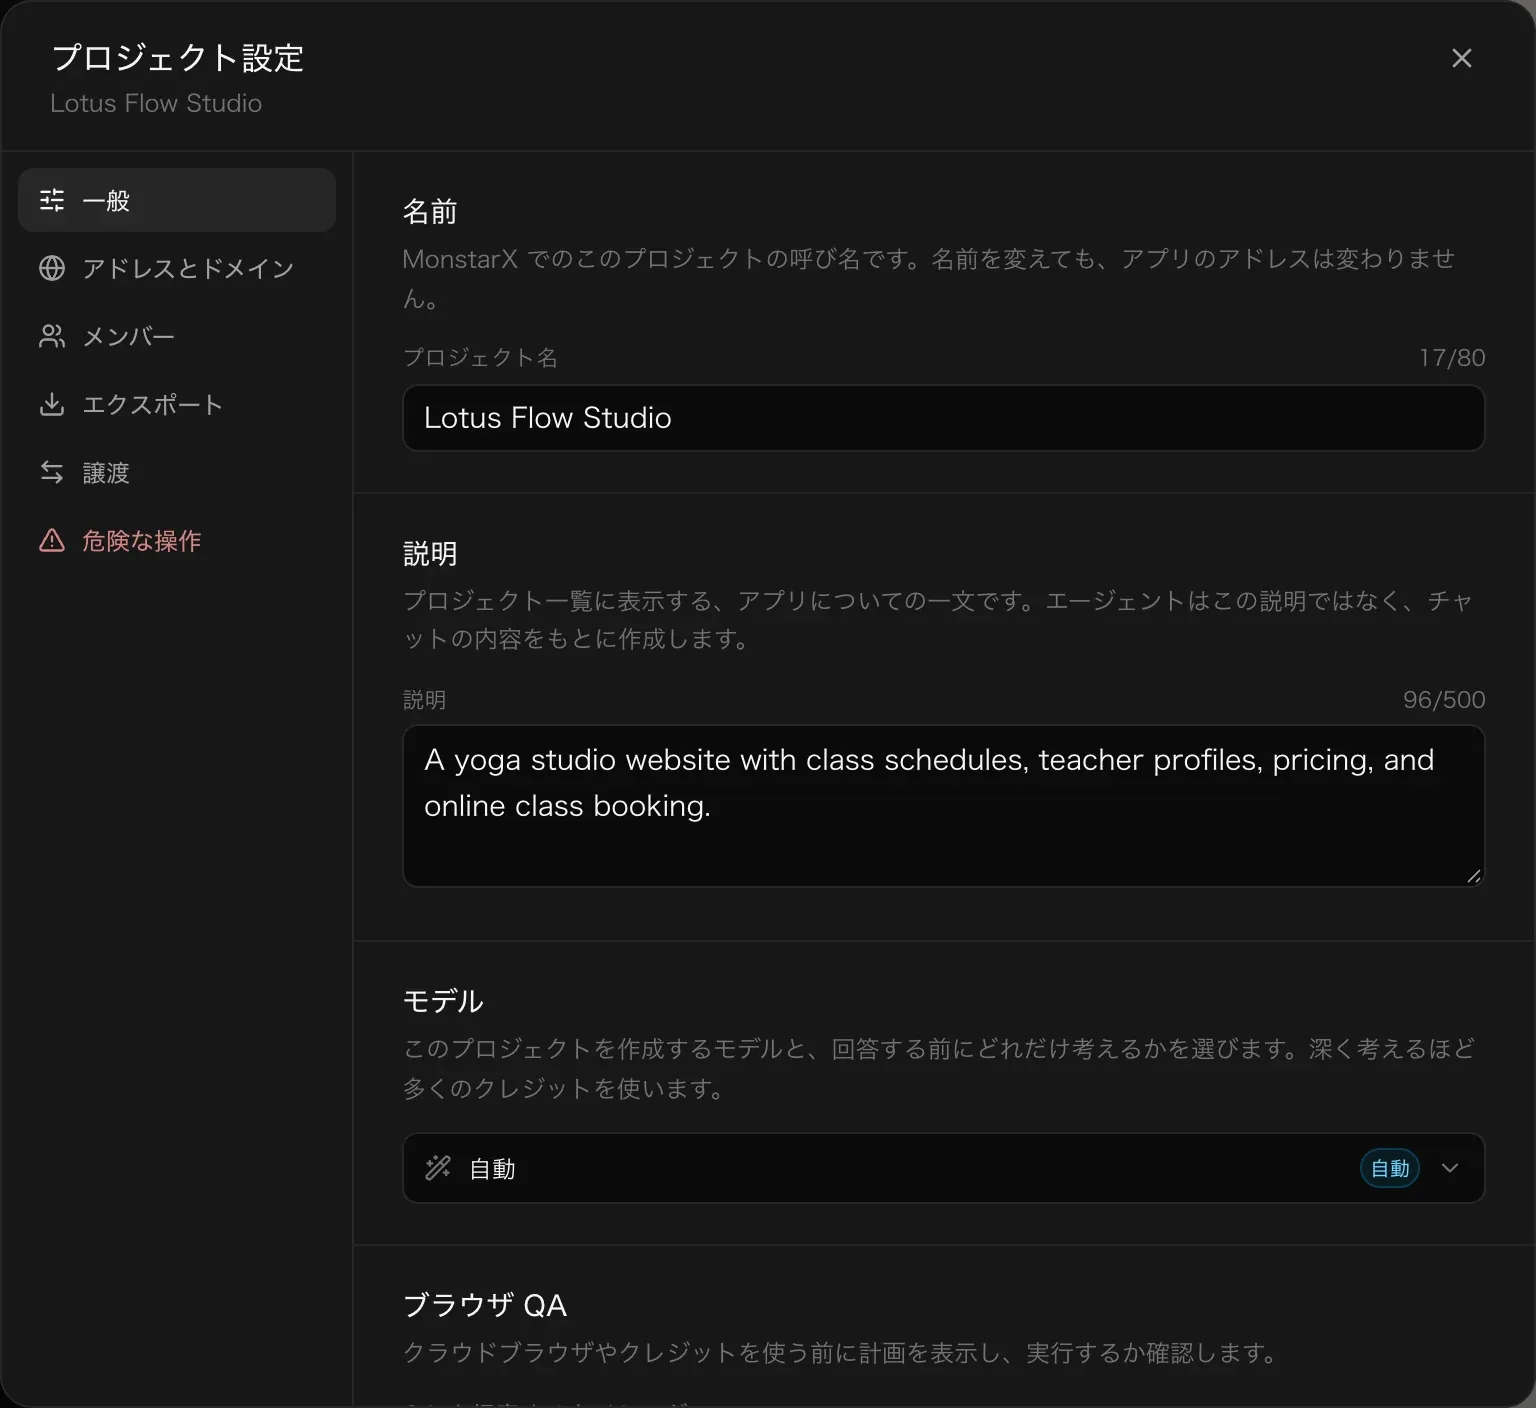The height and width of the screenshot is (1408, 1536).
Task: Grab the 説明 textarea resize handle
Action: tap(1473, 876)
